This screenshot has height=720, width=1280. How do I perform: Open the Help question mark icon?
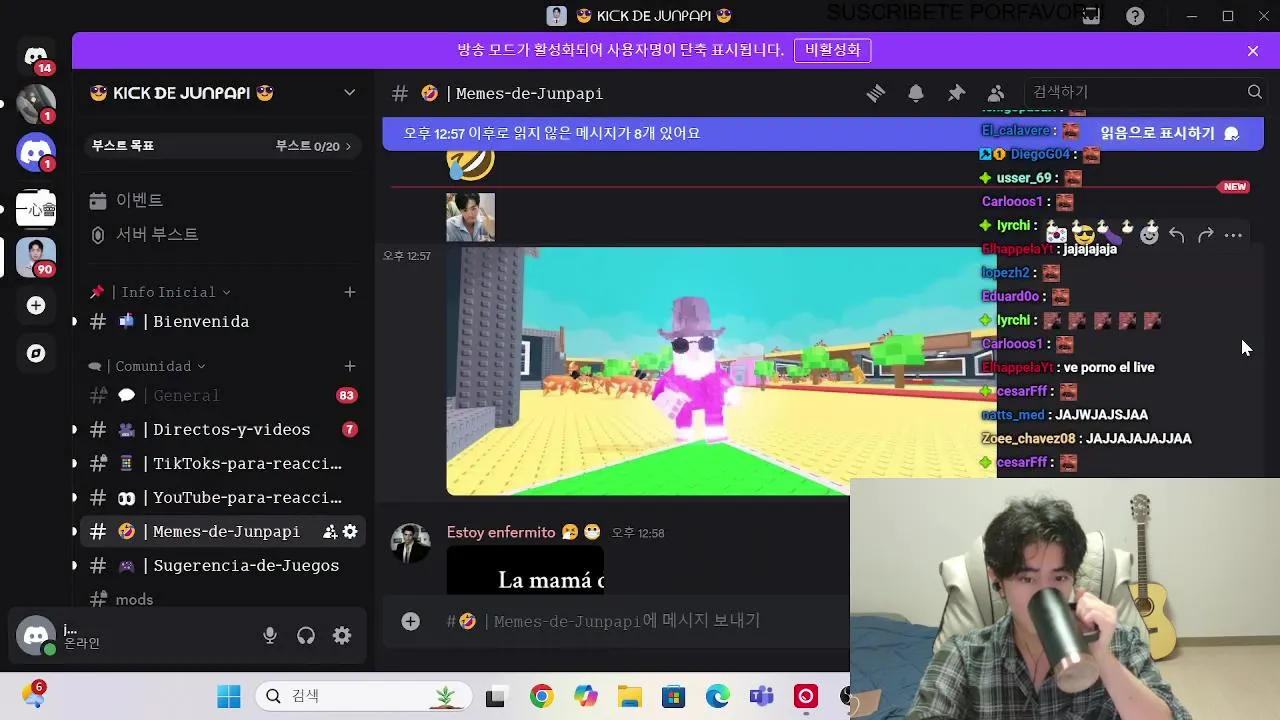click(1135, 16)
